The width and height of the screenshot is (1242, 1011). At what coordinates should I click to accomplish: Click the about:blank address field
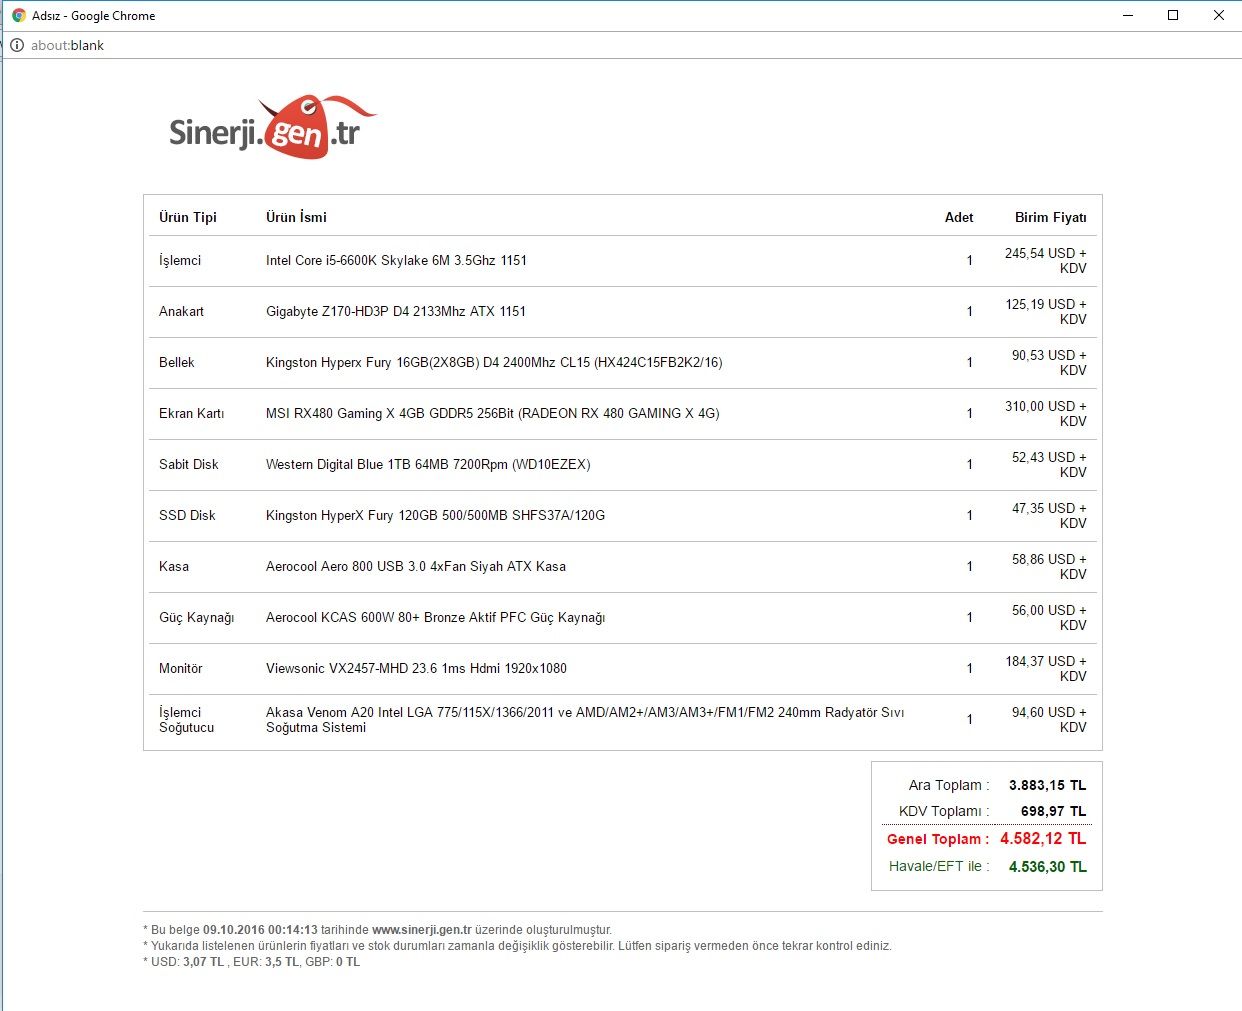[x=67, y=45]
